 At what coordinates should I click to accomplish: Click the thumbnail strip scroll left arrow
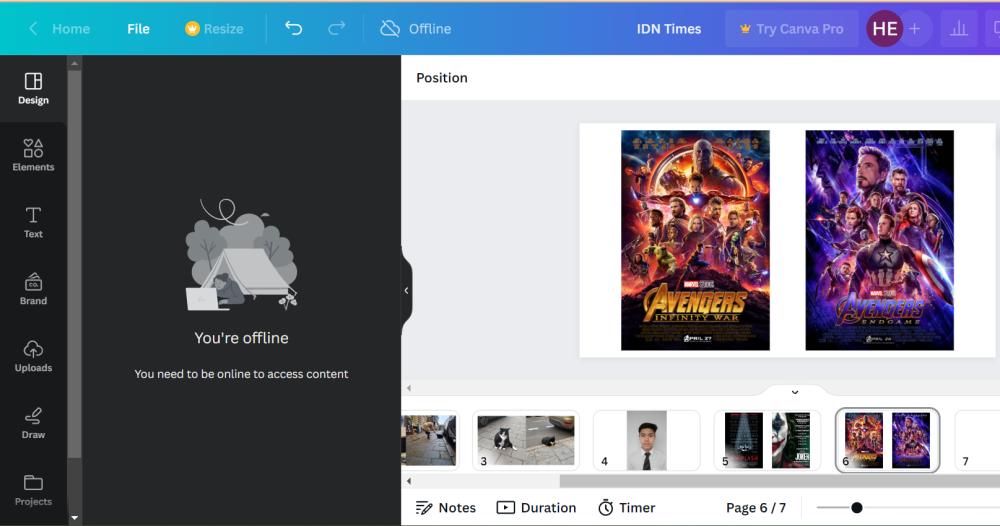pyautogui.click(x=409, y=481)
